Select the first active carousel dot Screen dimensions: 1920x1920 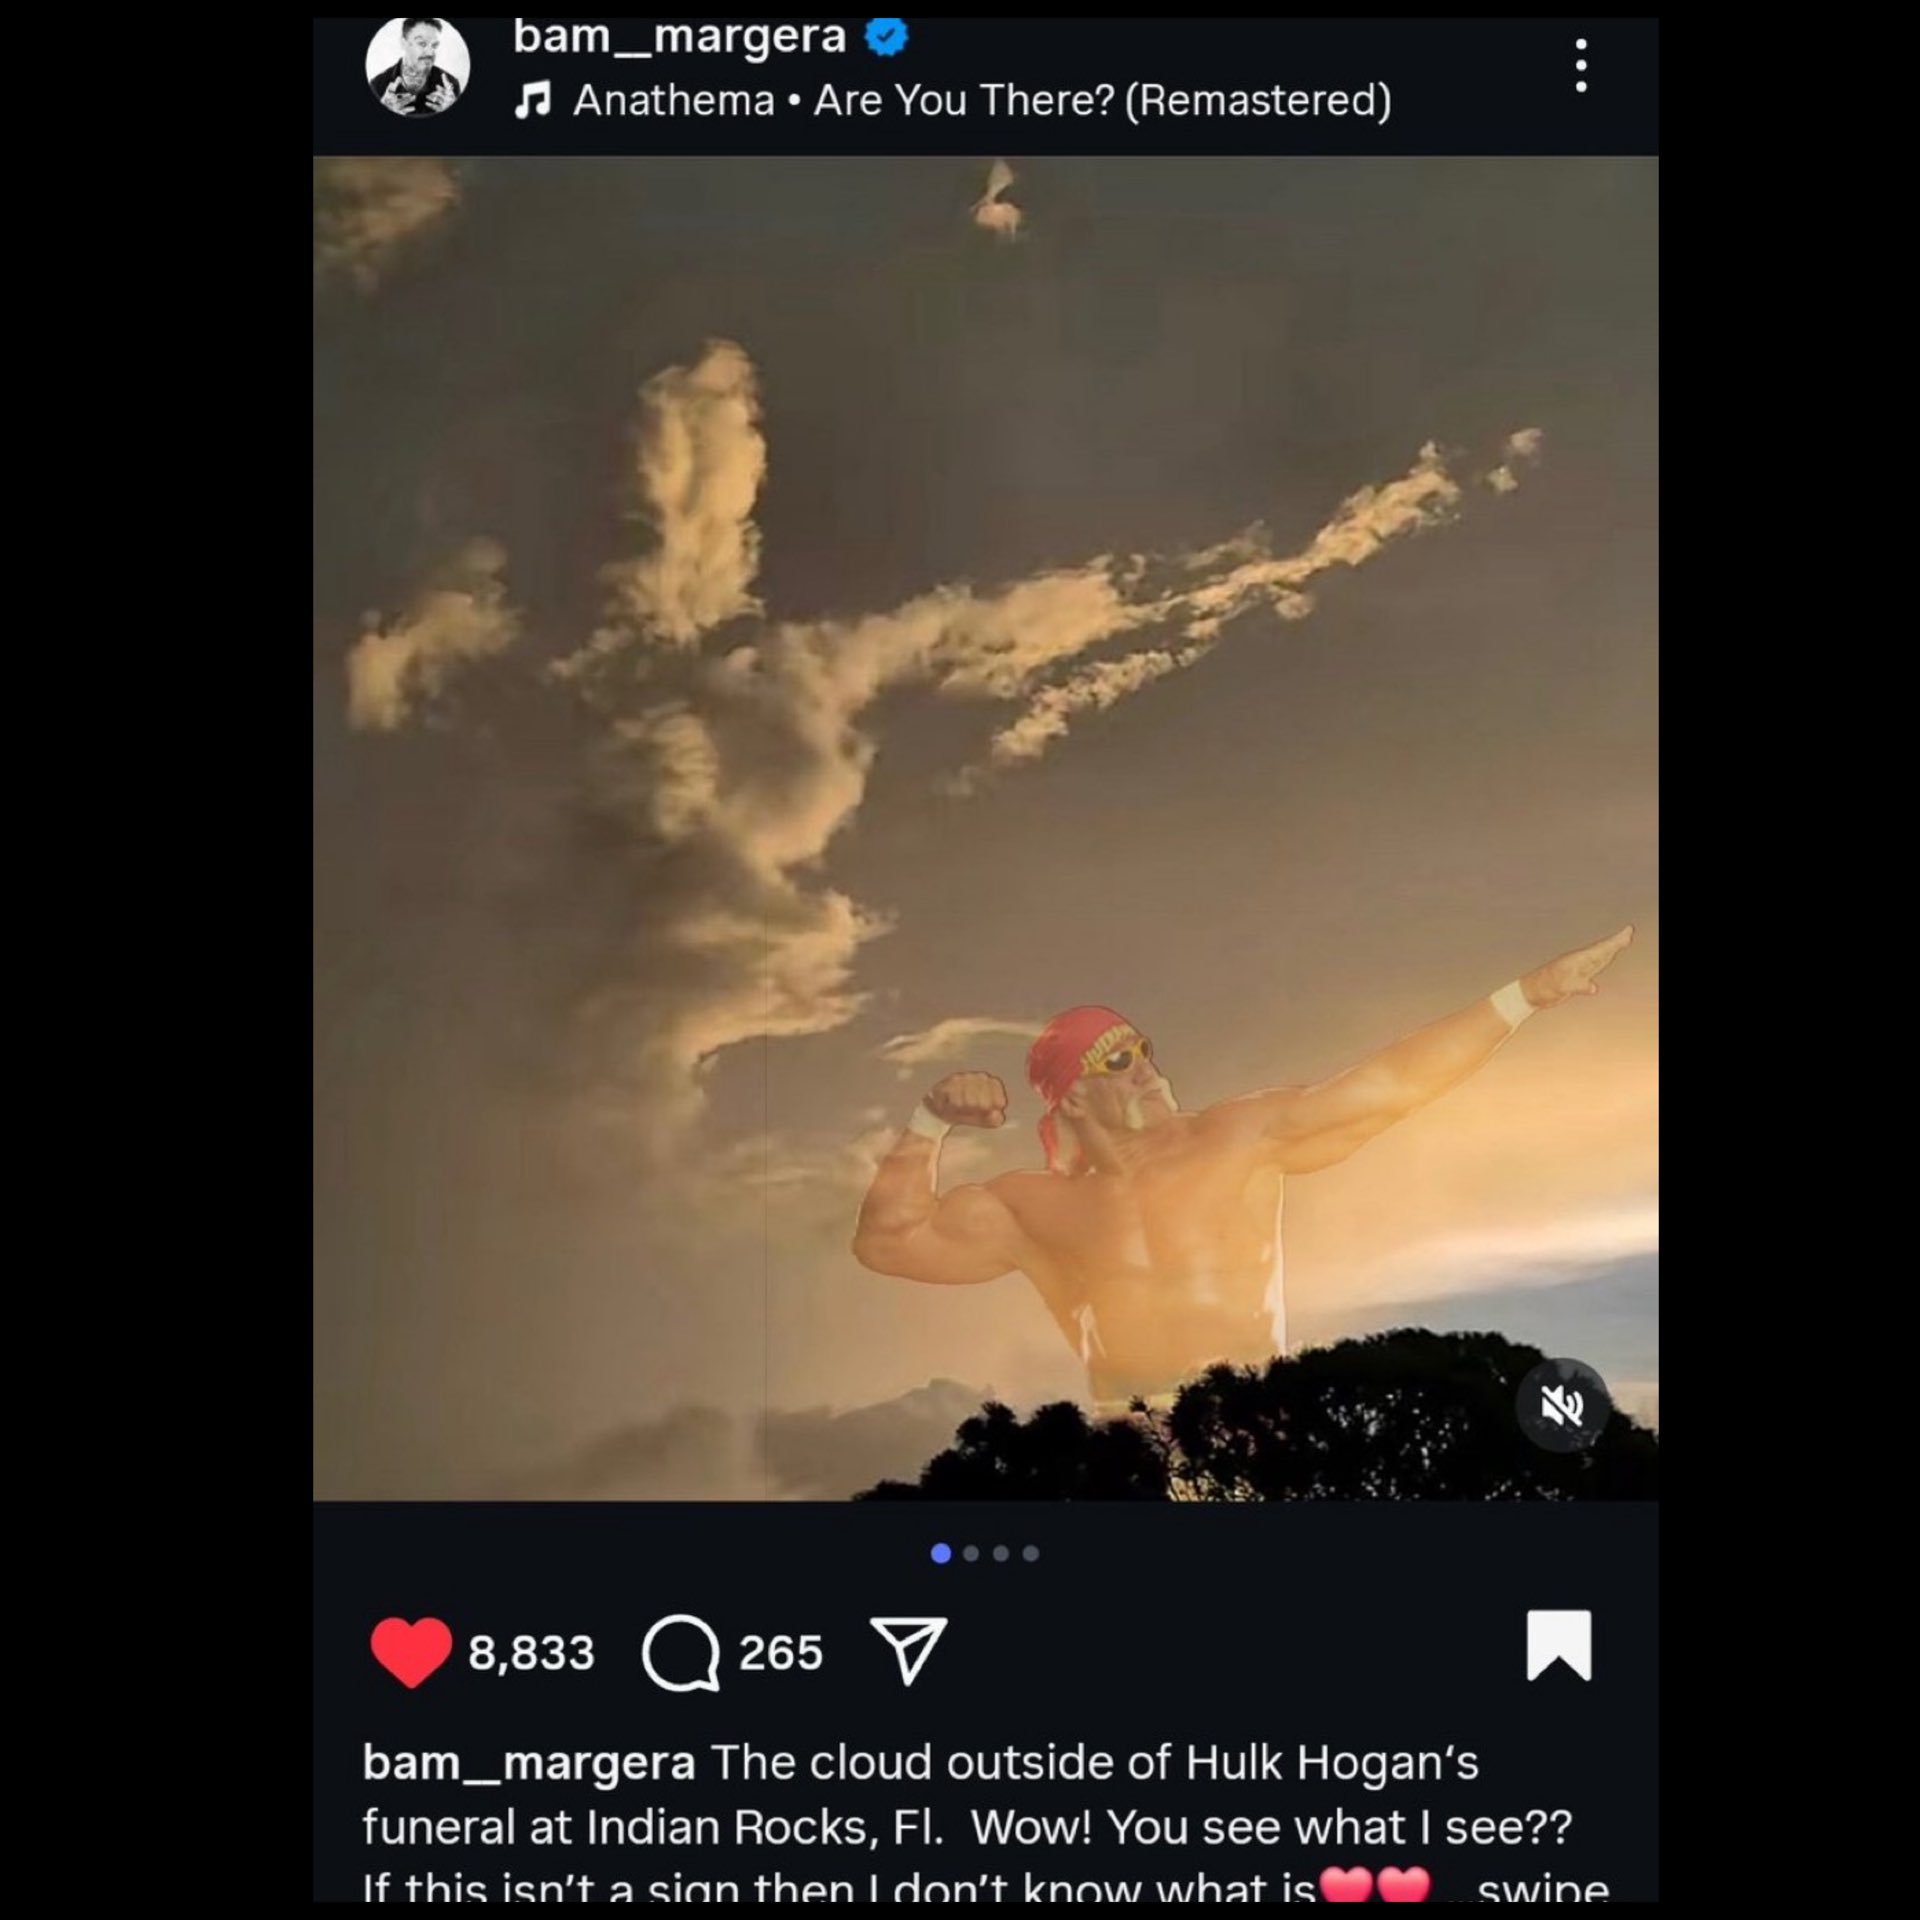click(x=941, y=1553)
